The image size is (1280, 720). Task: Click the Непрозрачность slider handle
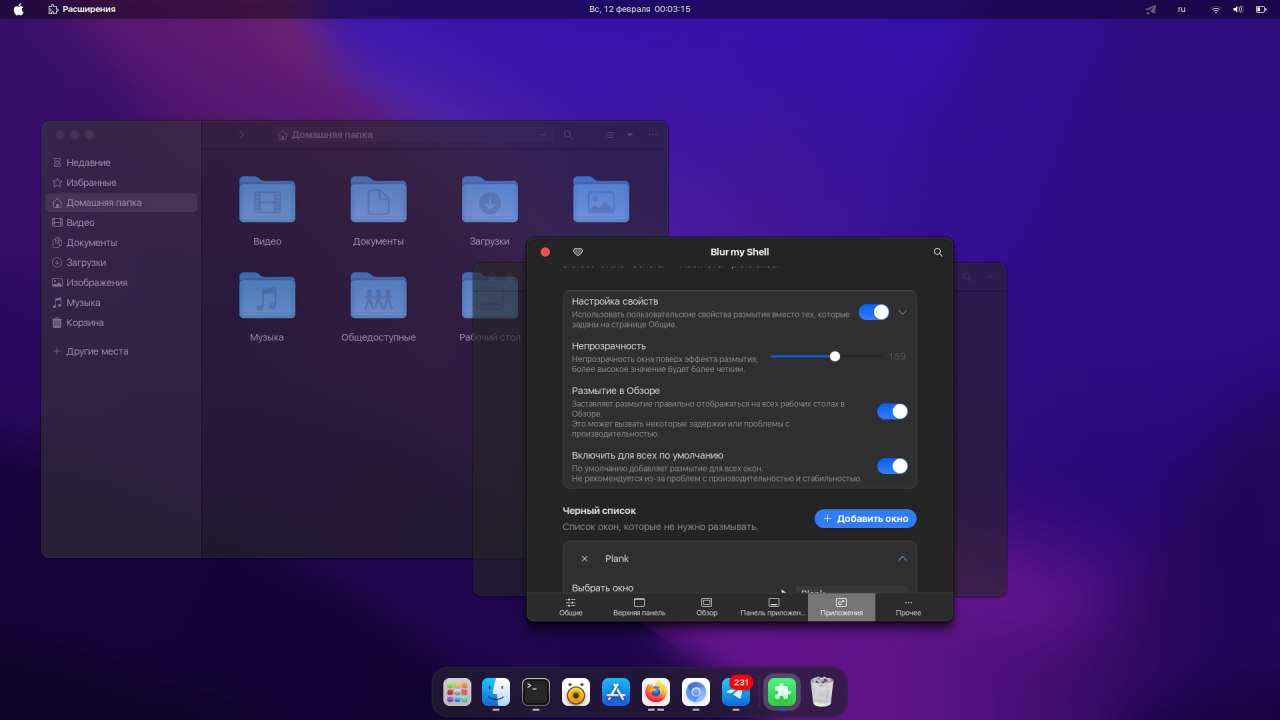tap(835, 356)
